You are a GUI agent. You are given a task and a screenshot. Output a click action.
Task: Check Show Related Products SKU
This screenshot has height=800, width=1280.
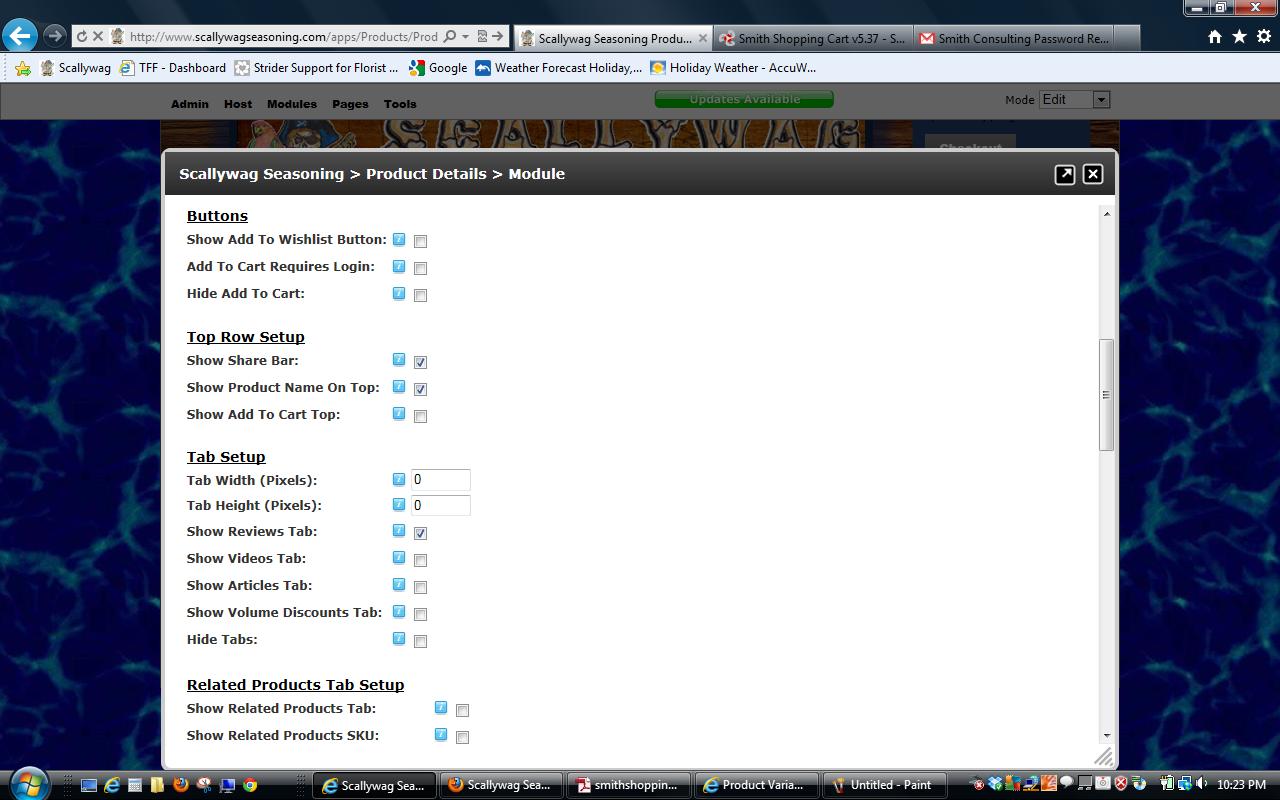462,737
